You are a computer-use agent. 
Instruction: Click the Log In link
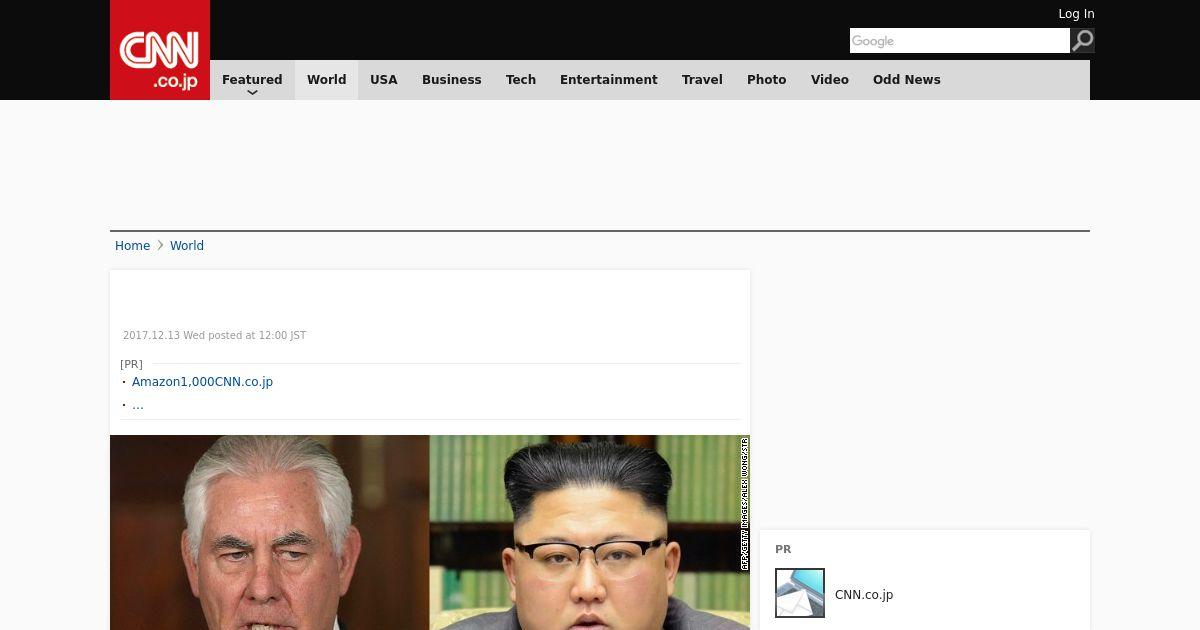(x=1076, y=14)
